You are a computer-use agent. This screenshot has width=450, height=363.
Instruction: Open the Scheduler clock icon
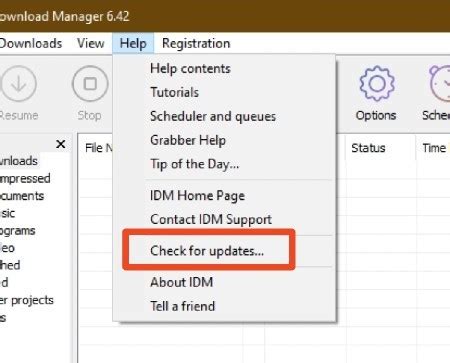440,84
